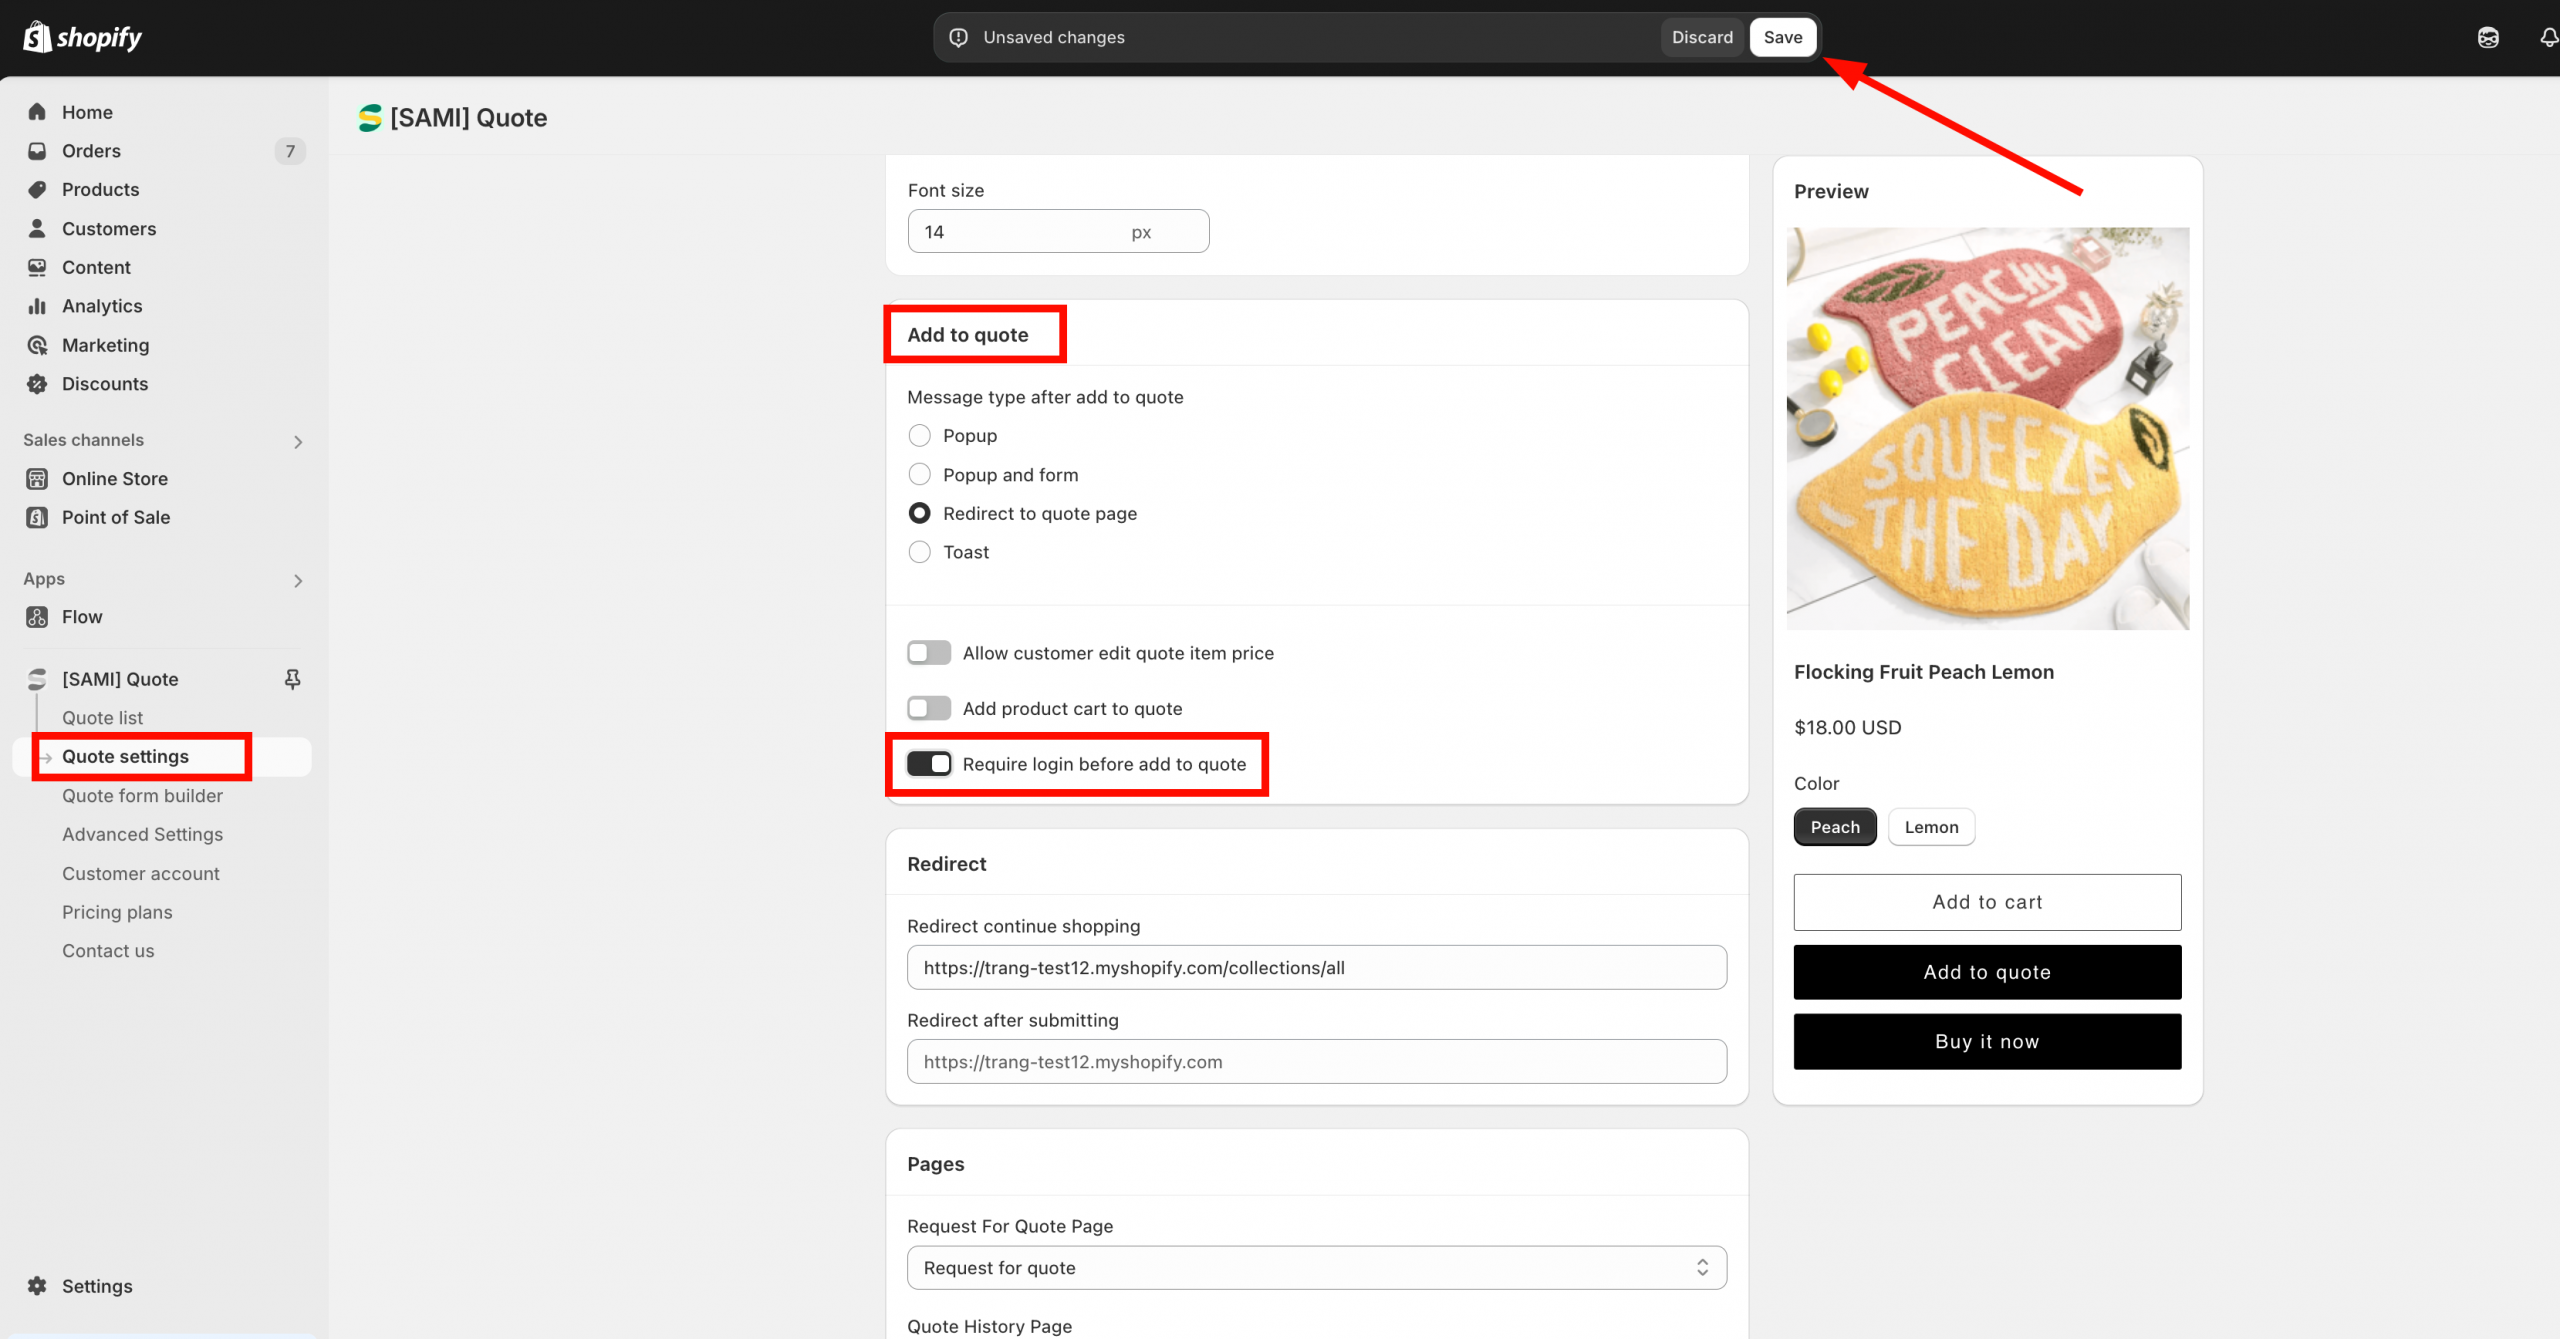Open the Home sidebar icon
Viewport: 2560px width, 1339px height.
37,112
